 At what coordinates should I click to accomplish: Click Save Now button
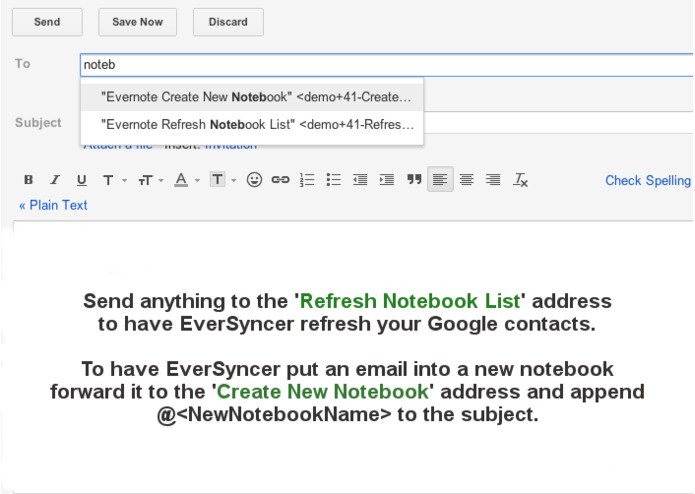pos(137,22)
